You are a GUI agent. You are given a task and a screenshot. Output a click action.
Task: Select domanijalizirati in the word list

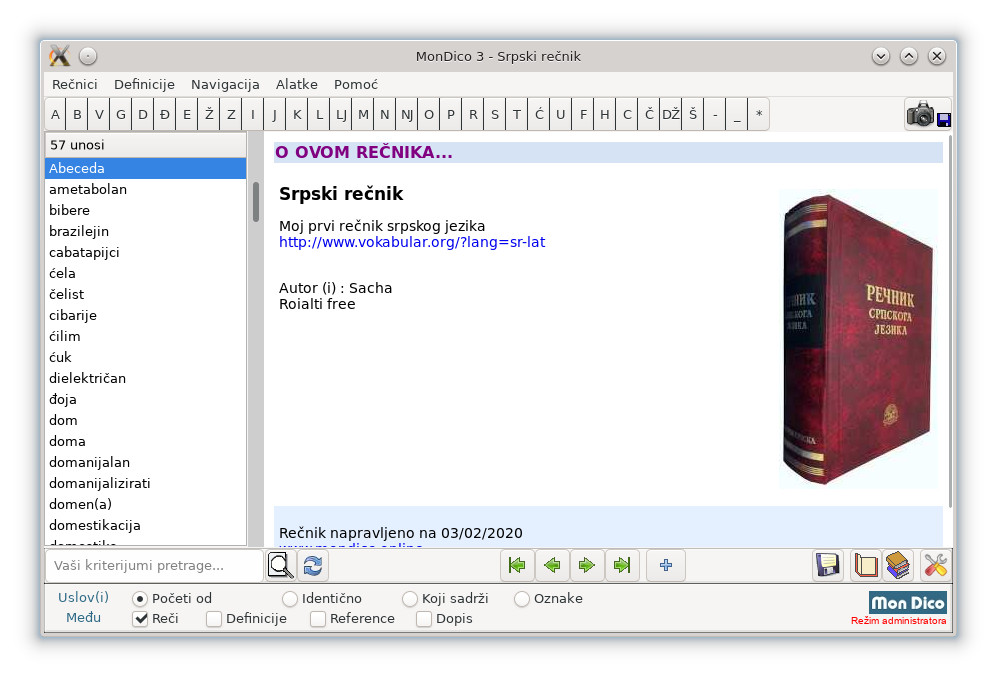tap(146, 483)
